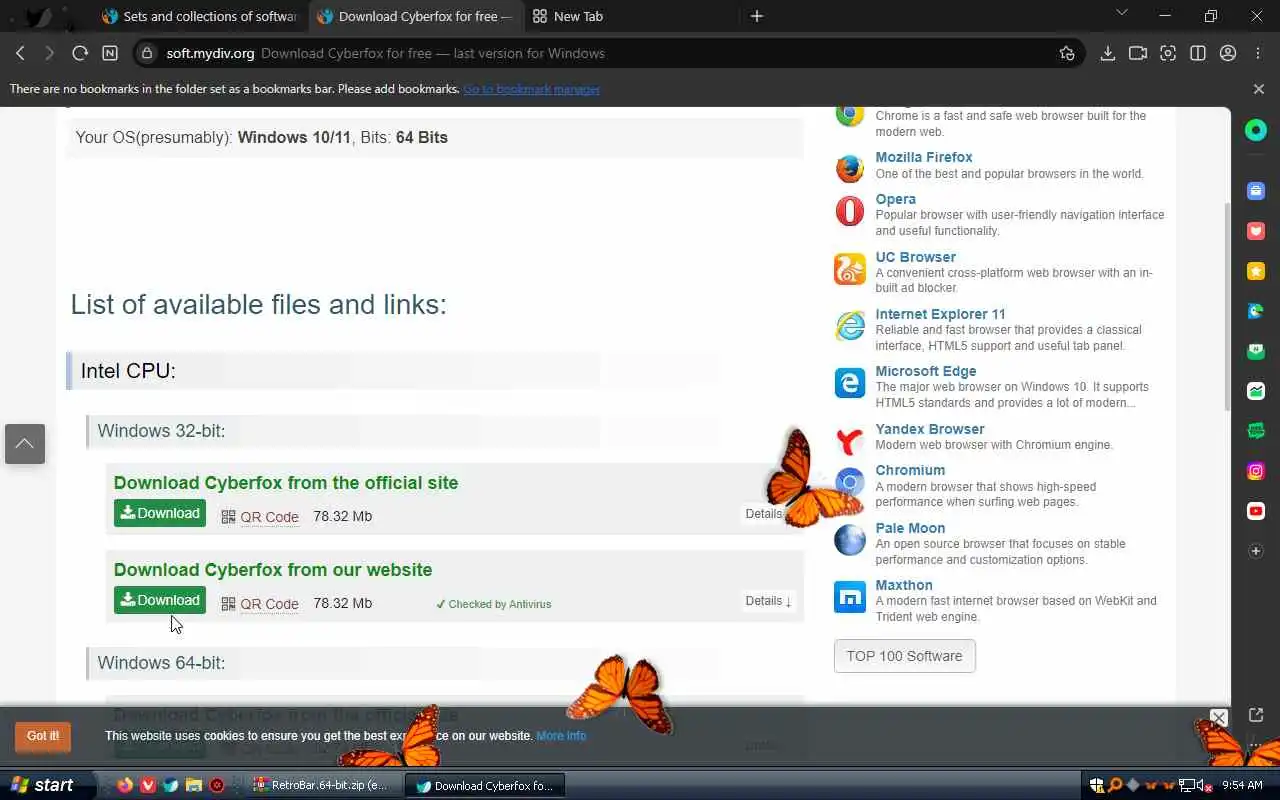Image resolution: width=1280 pixels, height=800 pixels.
Task: Open the yellow star panel in sidebar
Action: (1256, 271)
